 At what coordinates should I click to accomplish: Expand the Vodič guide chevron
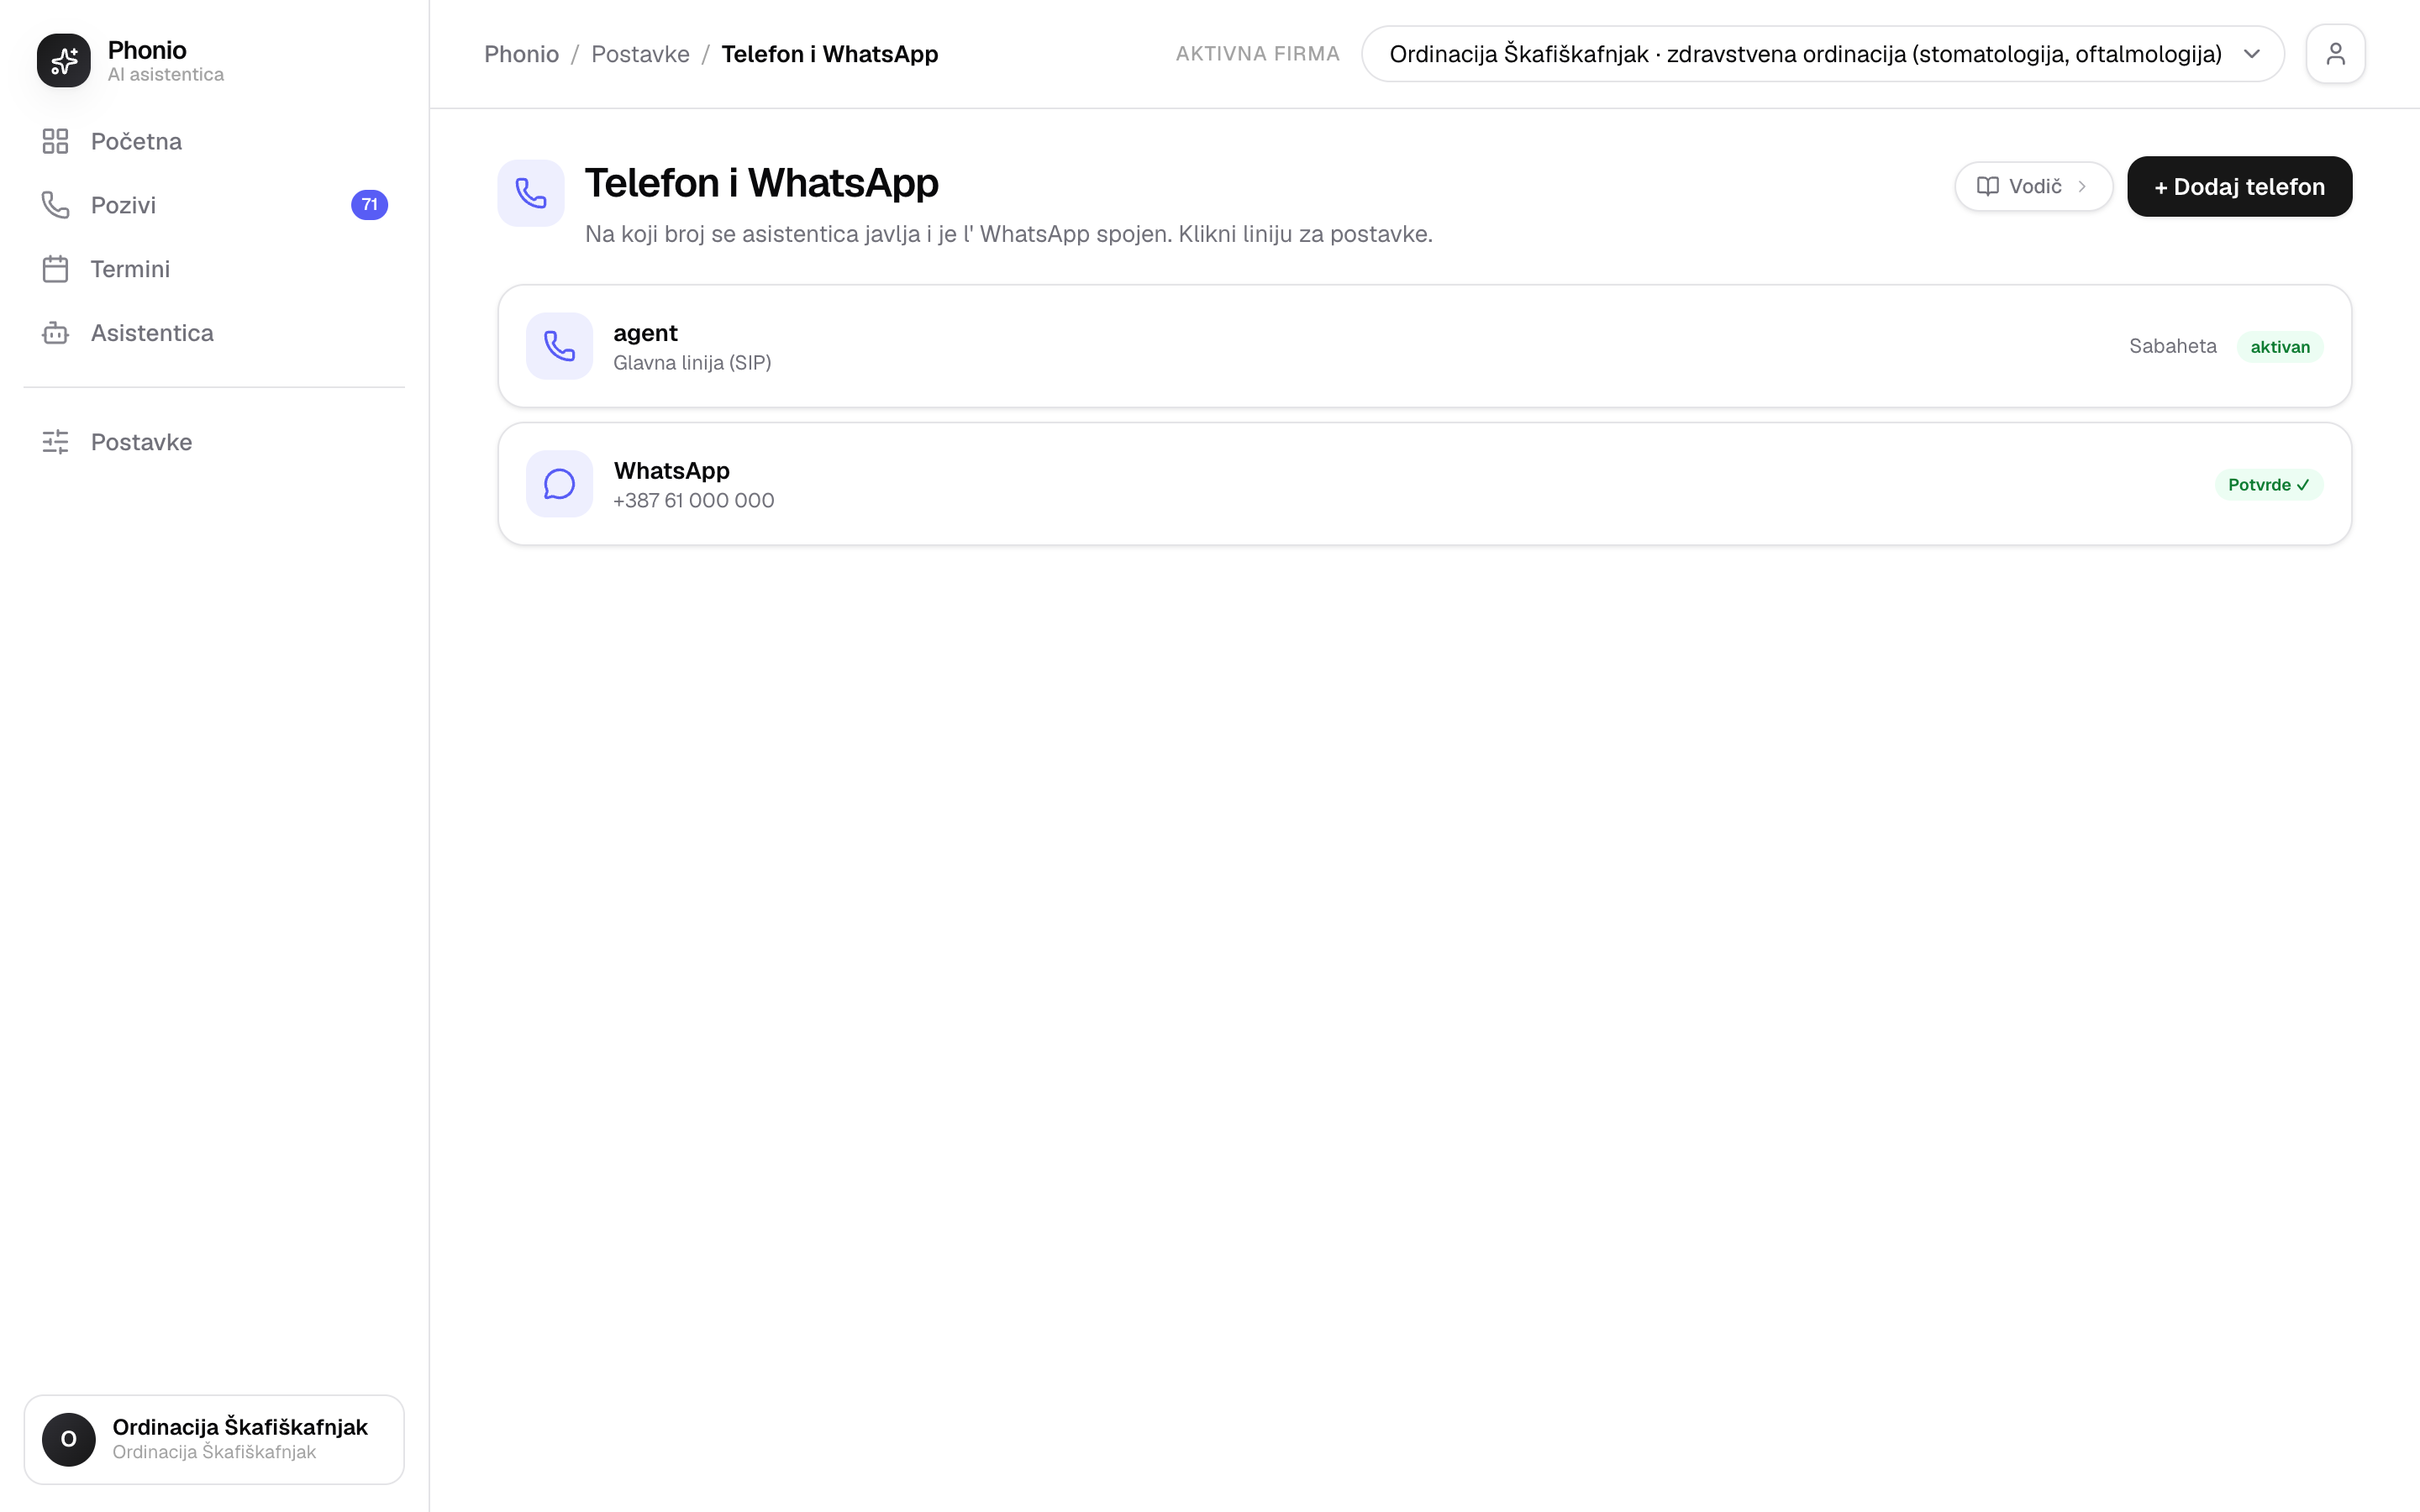(2082, 187)
